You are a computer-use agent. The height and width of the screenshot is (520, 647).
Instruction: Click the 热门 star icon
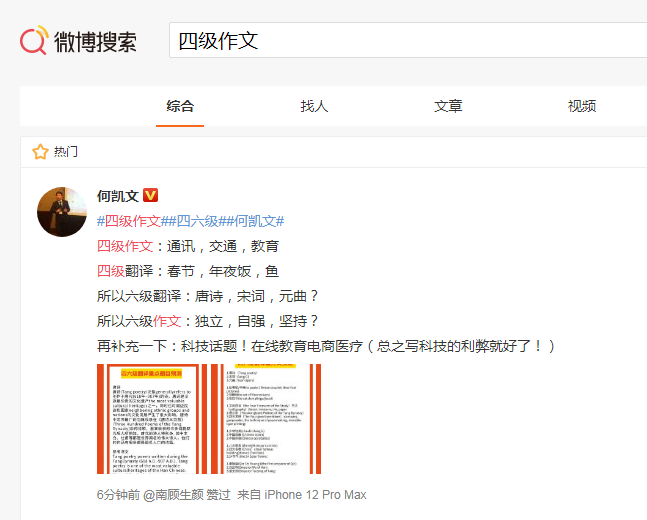40,152
